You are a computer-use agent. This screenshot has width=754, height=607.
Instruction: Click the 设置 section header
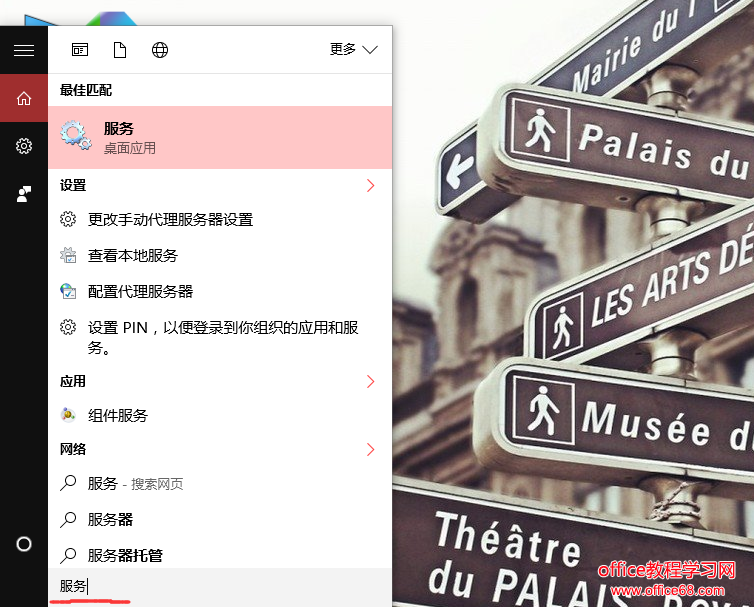(73, 186)
